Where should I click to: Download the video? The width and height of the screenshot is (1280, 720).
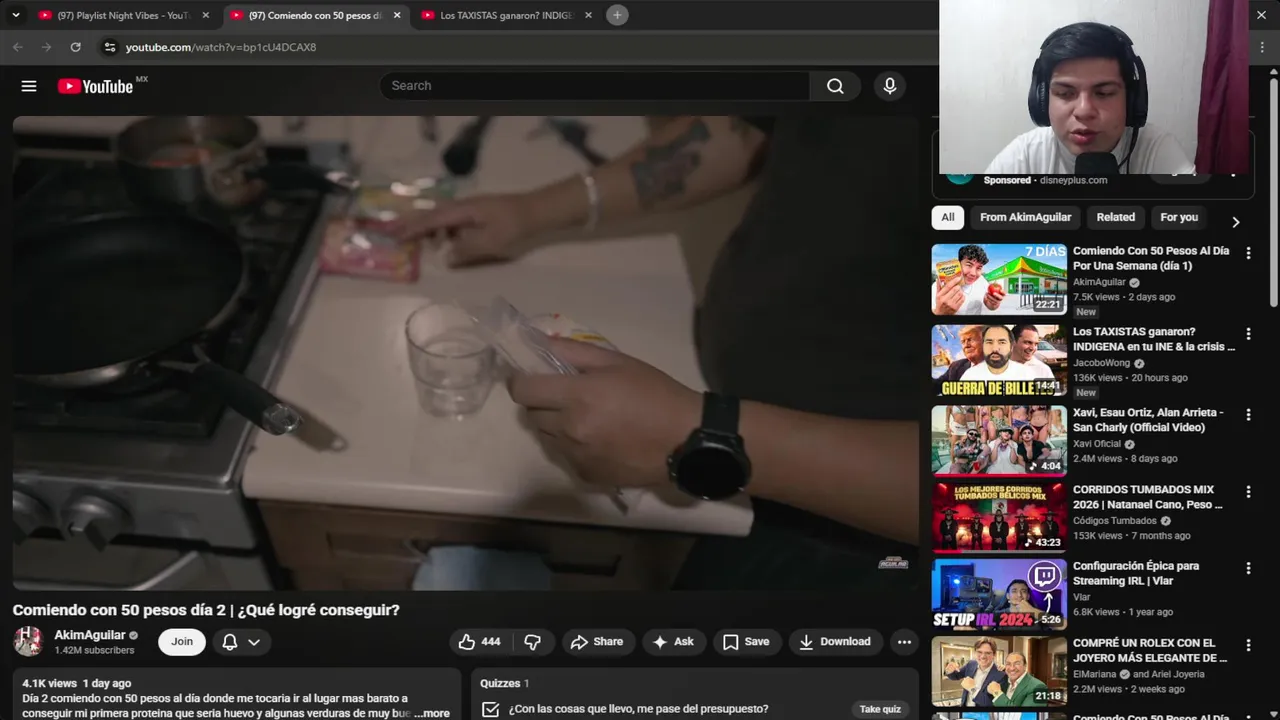(x=835, y=642)
